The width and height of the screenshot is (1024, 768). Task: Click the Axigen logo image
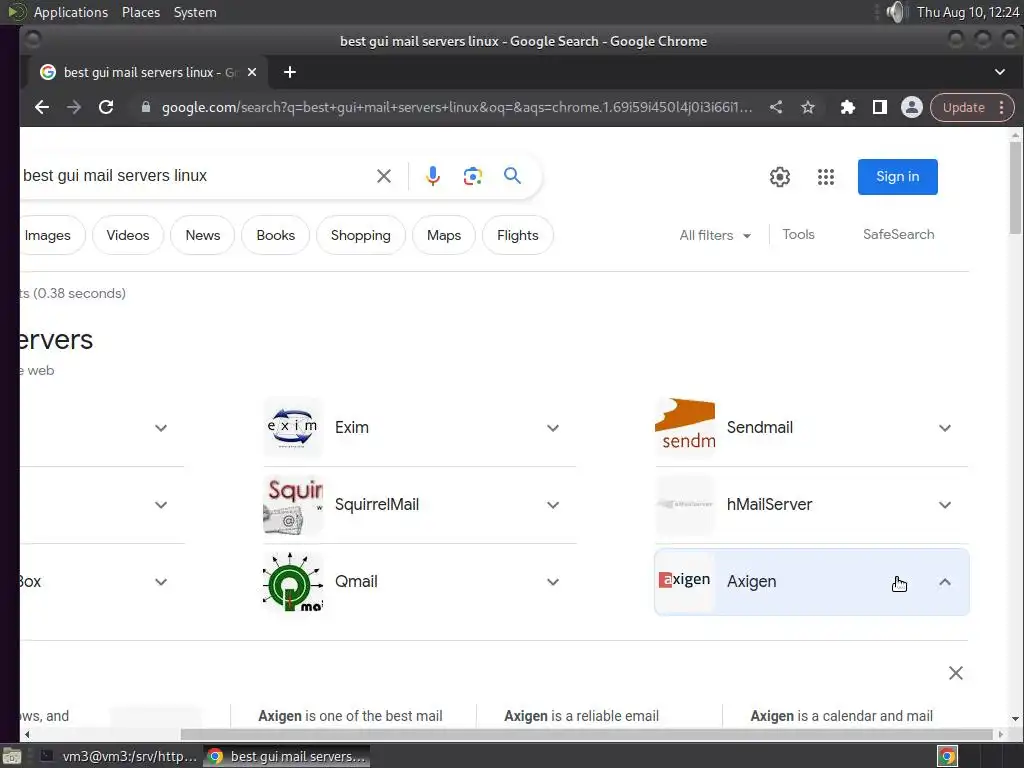coord(685,580)
